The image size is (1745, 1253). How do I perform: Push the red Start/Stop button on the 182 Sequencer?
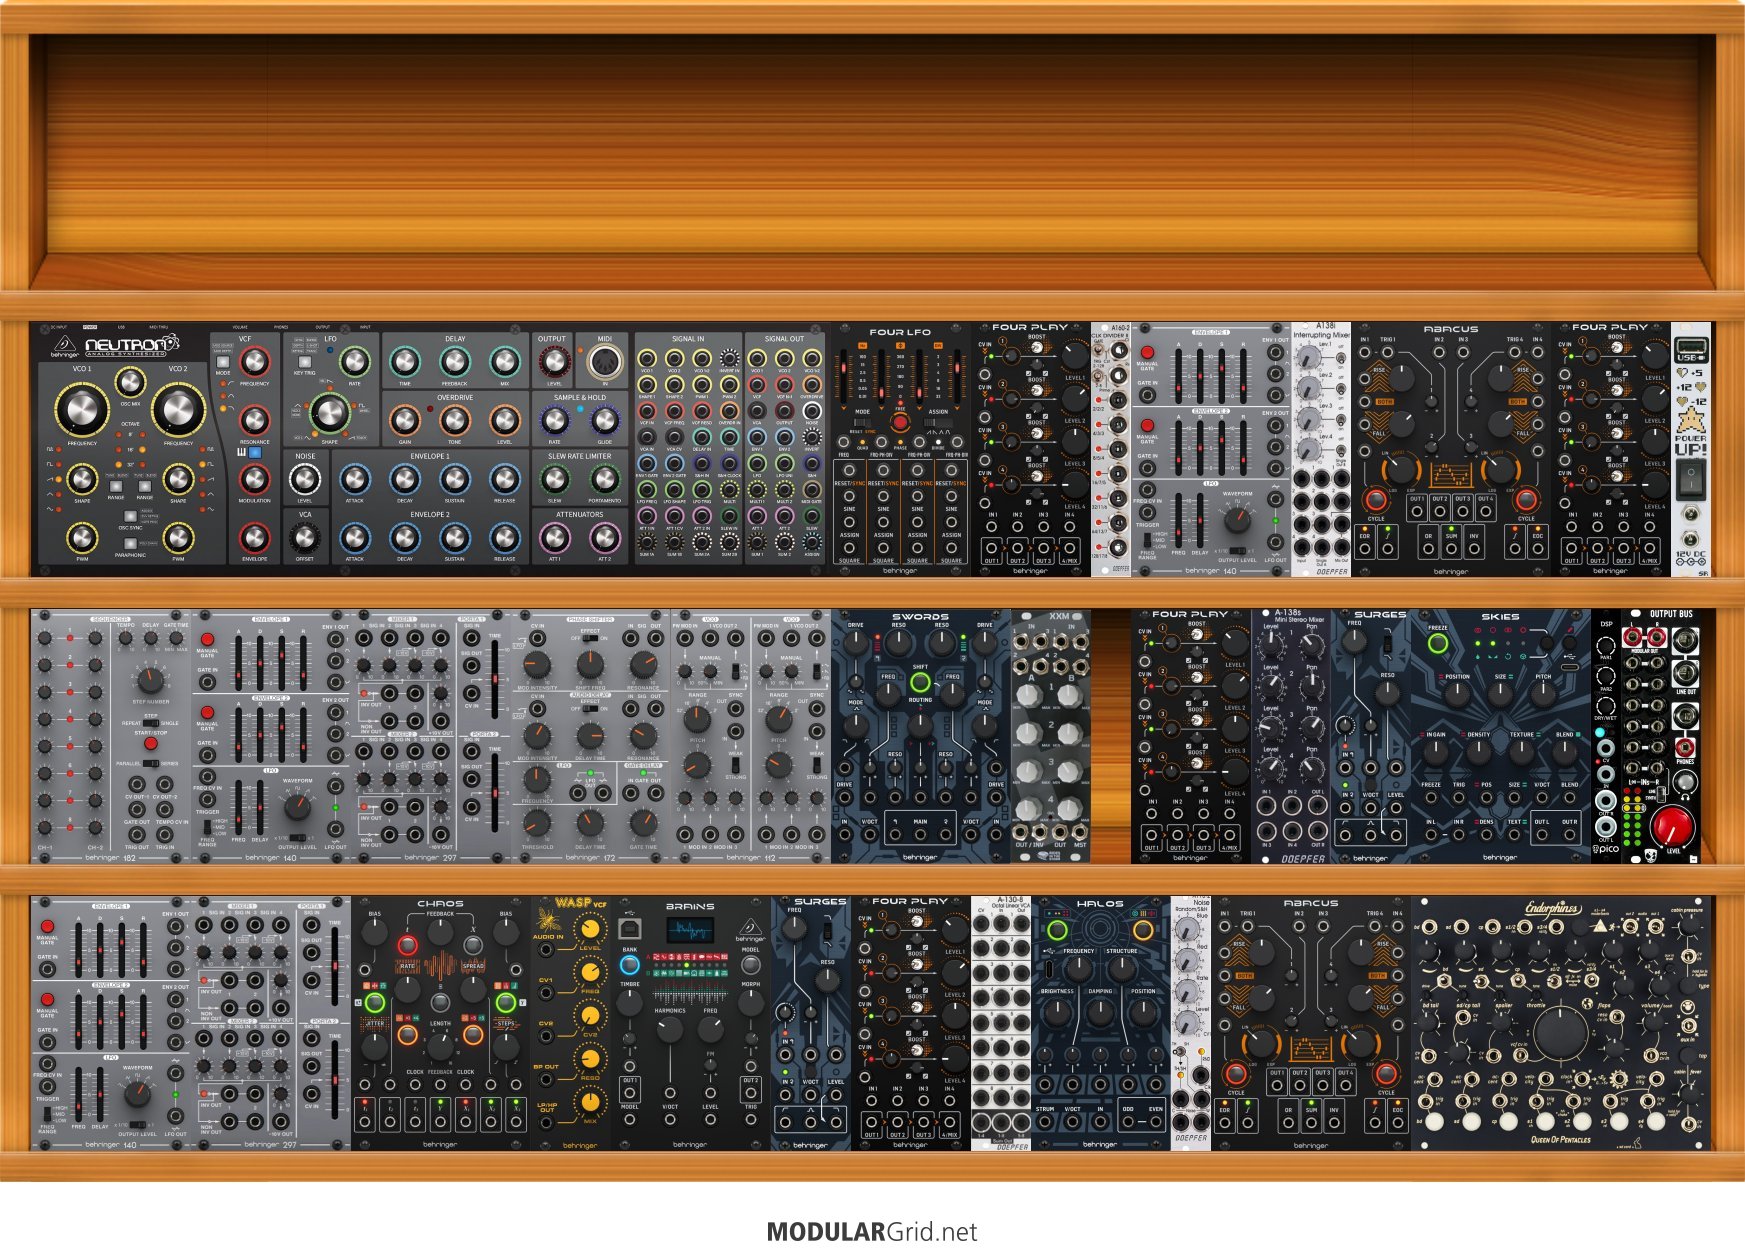tap(150, 744)
